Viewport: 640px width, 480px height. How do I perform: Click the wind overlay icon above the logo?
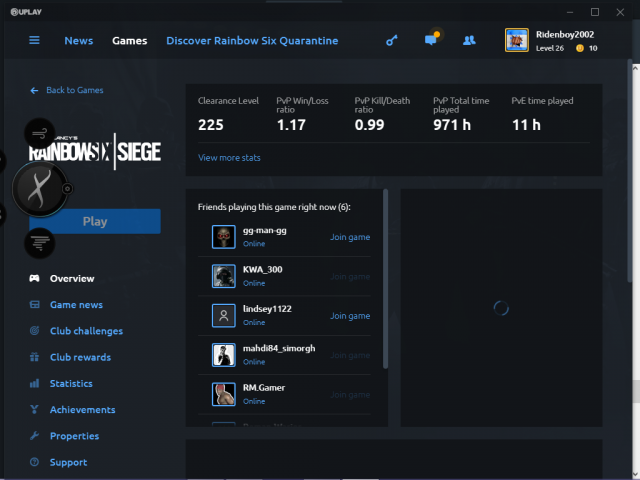tap(40, 133)
